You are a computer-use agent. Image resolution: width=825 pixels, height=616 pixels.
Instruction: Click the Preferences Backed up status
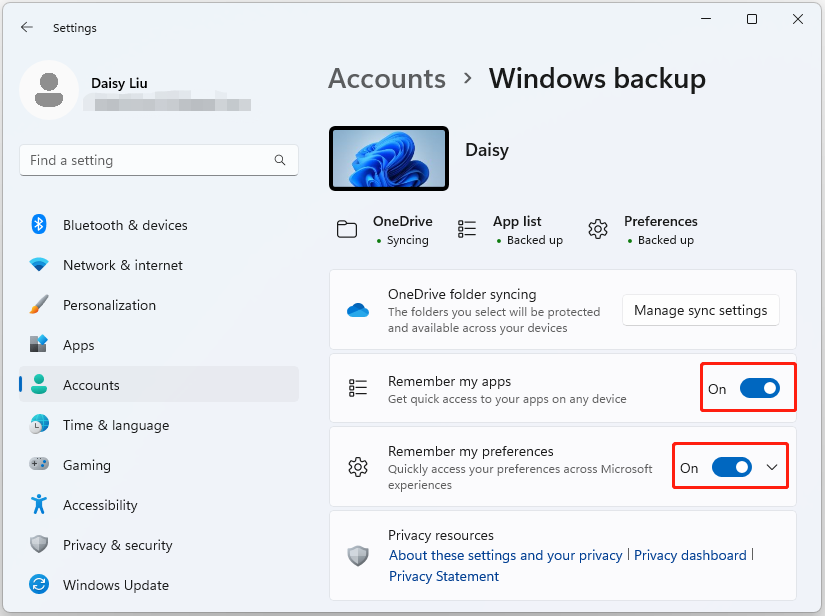coord(666,240)
